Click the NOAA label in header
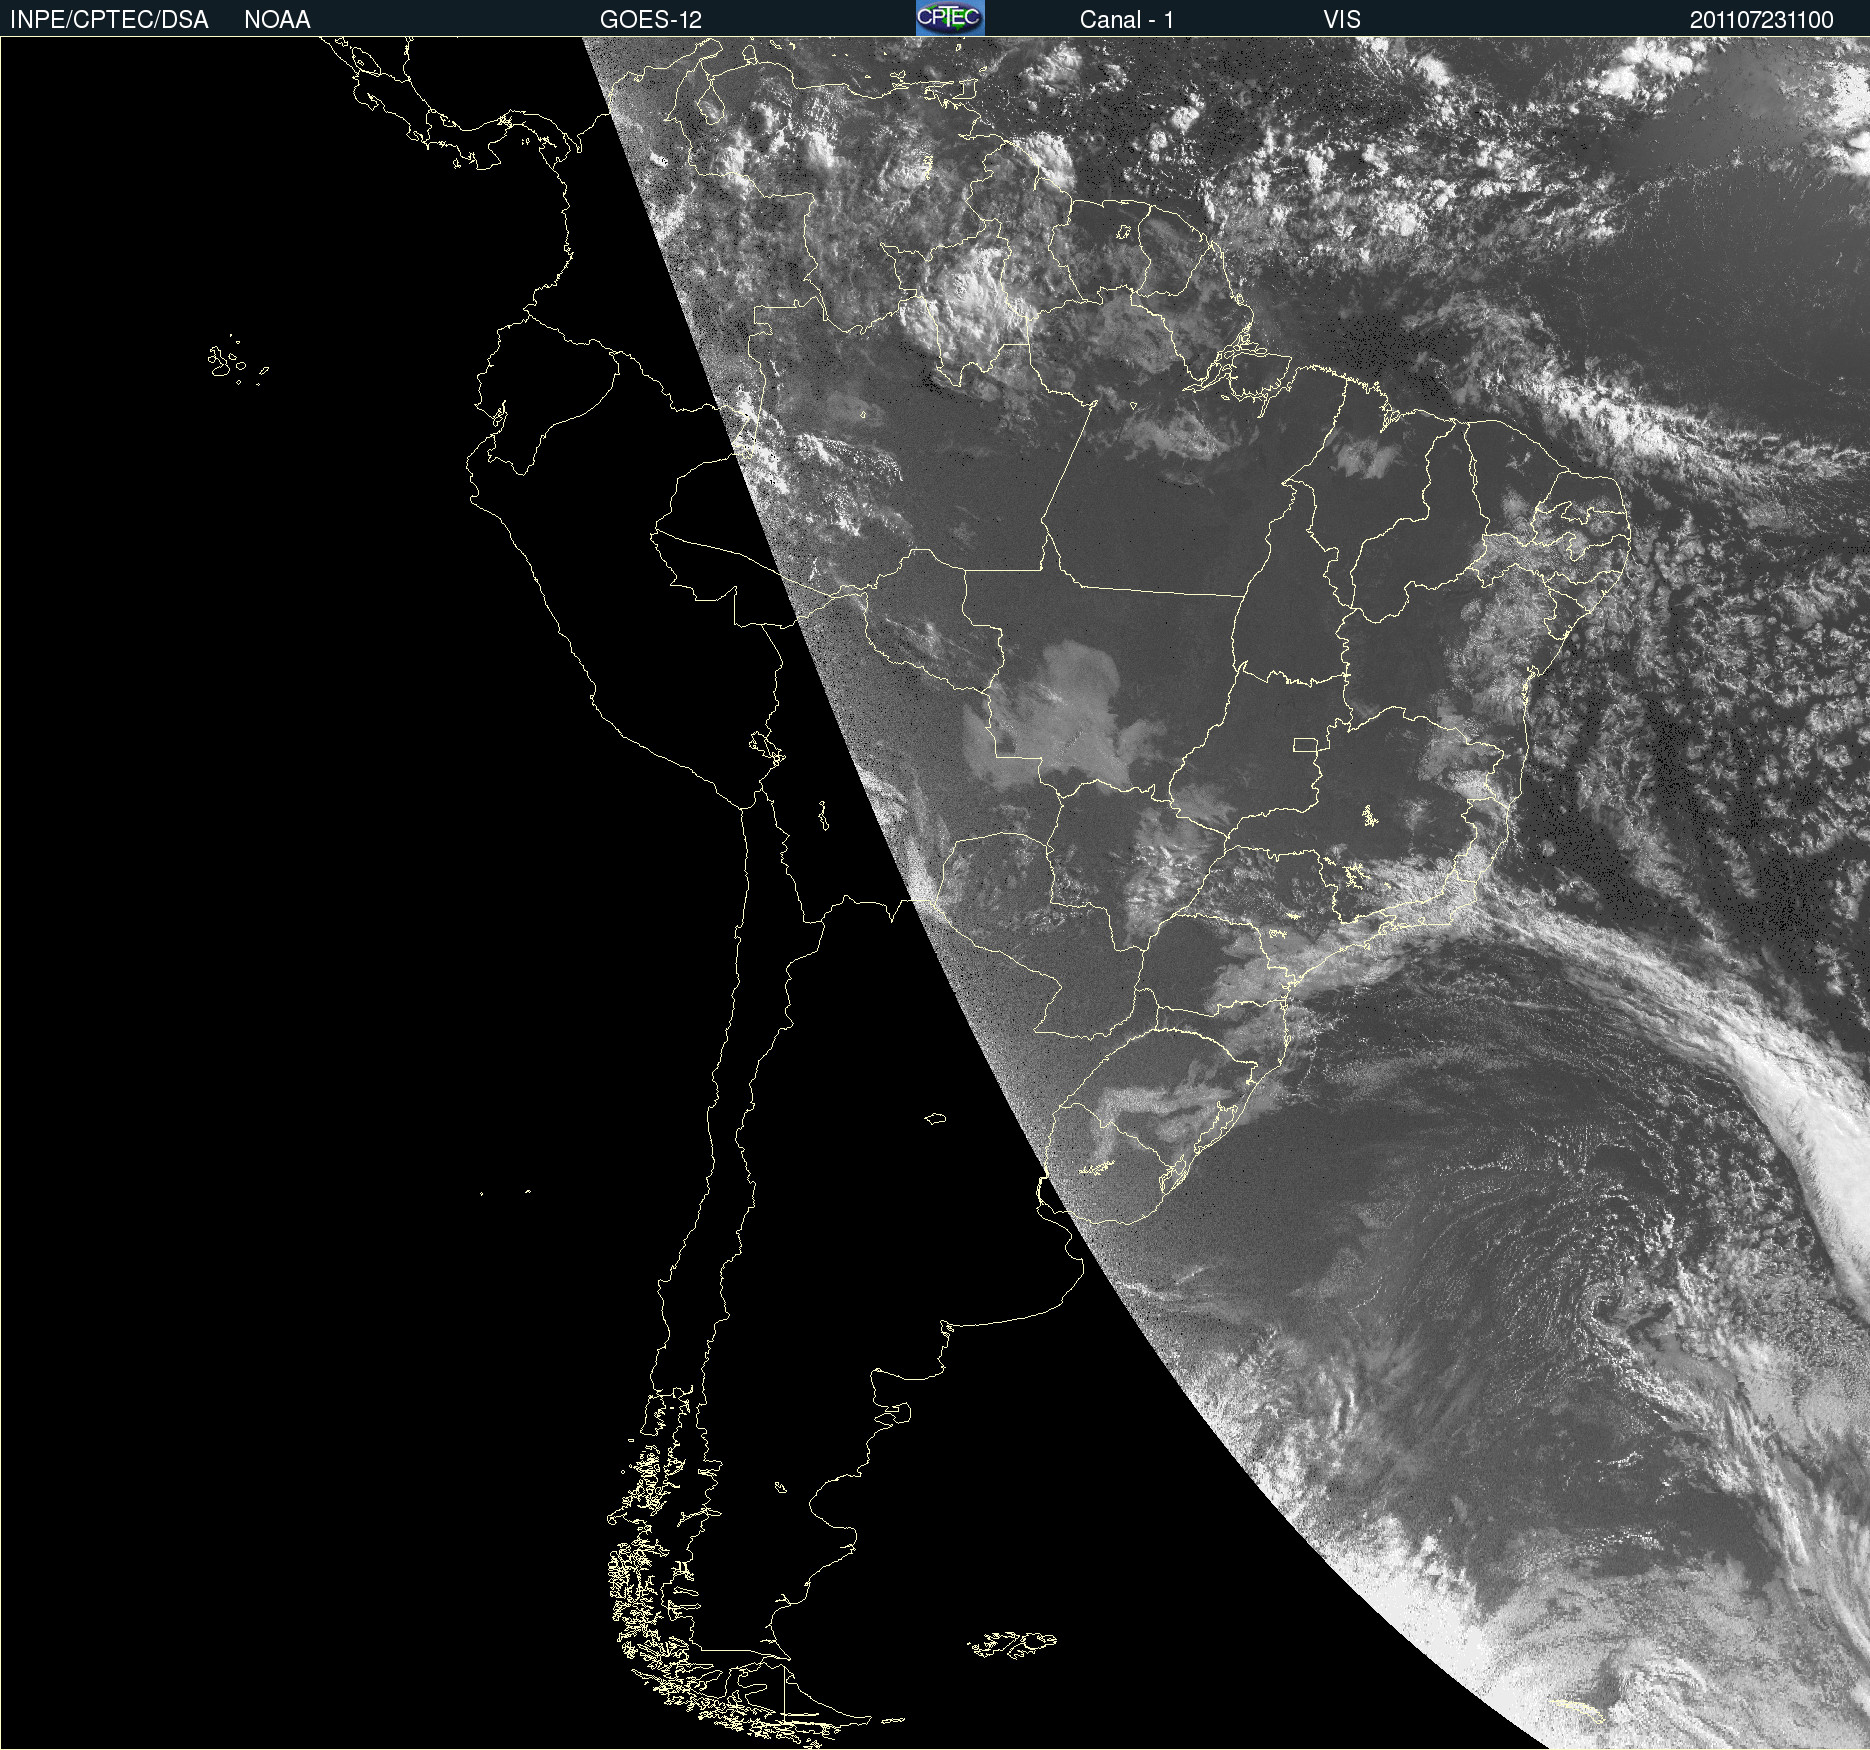Screen dimensions: 1870x1750 [277, 20]
